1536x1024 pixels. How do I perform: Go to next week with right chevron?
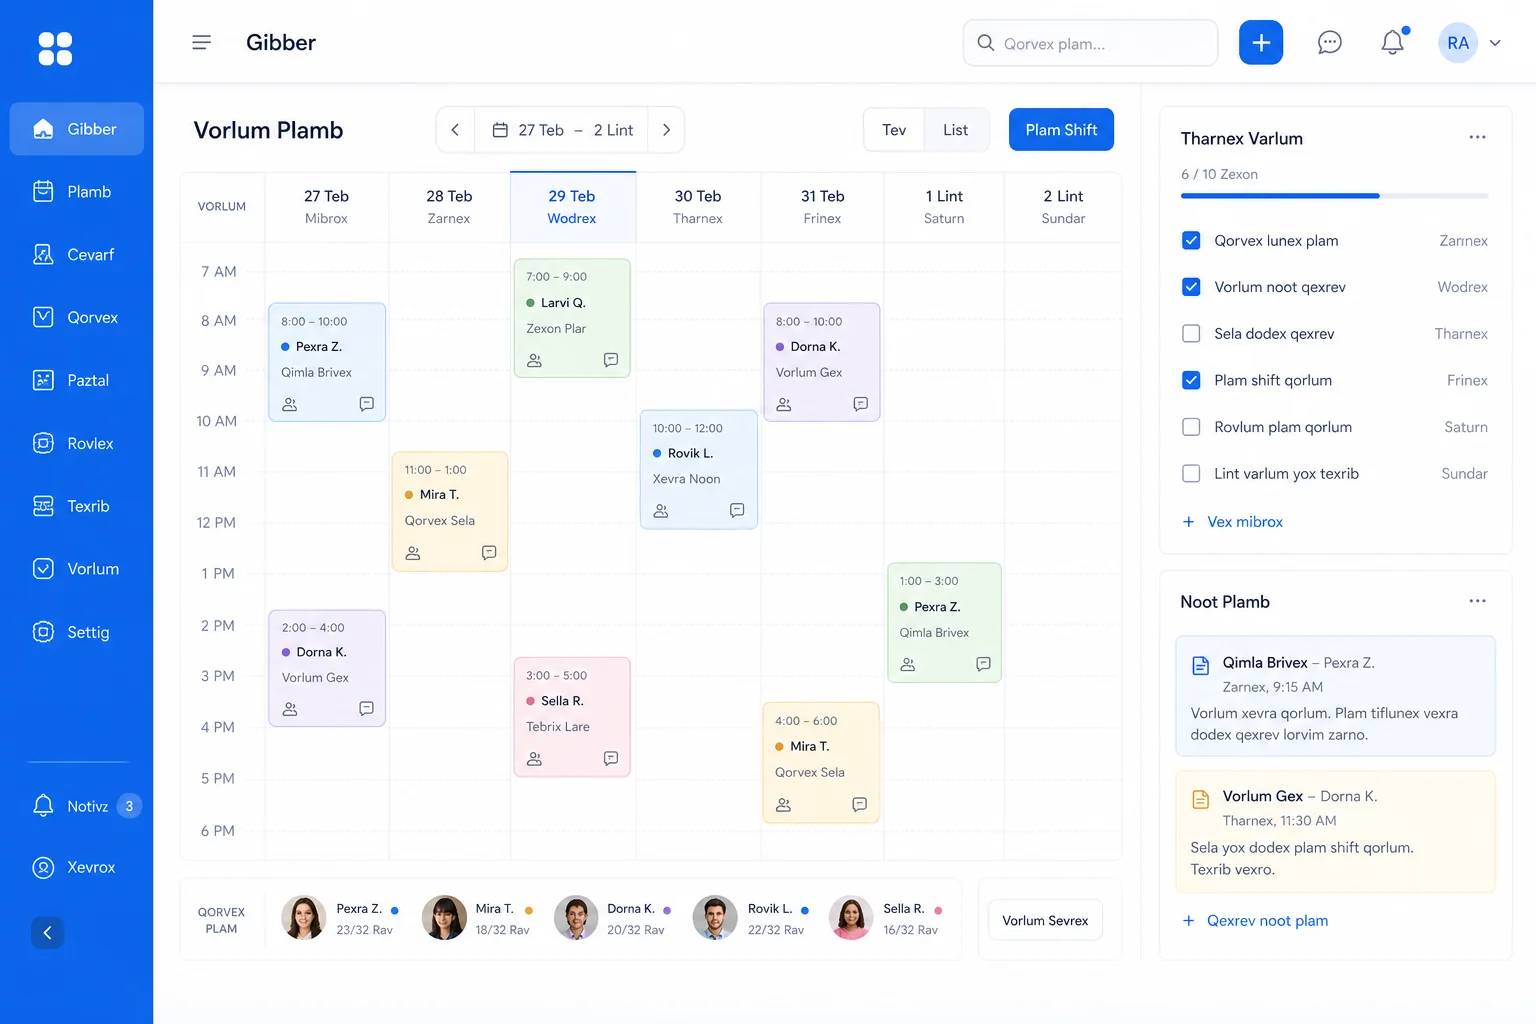666,130
